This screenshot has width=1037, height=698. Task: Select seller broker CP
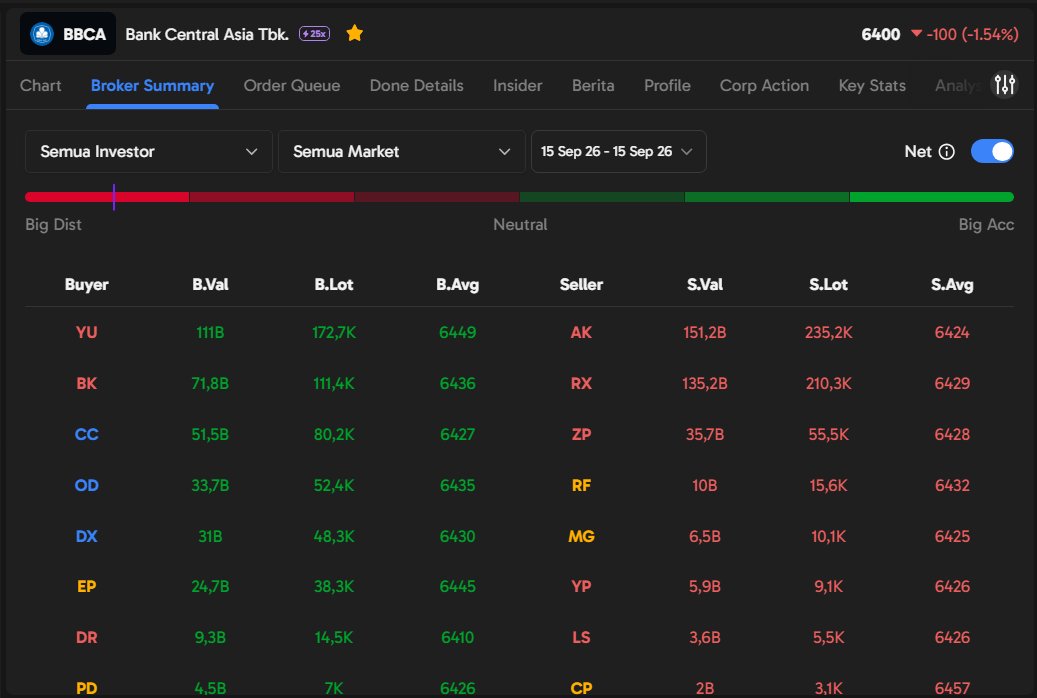point(581,688)
